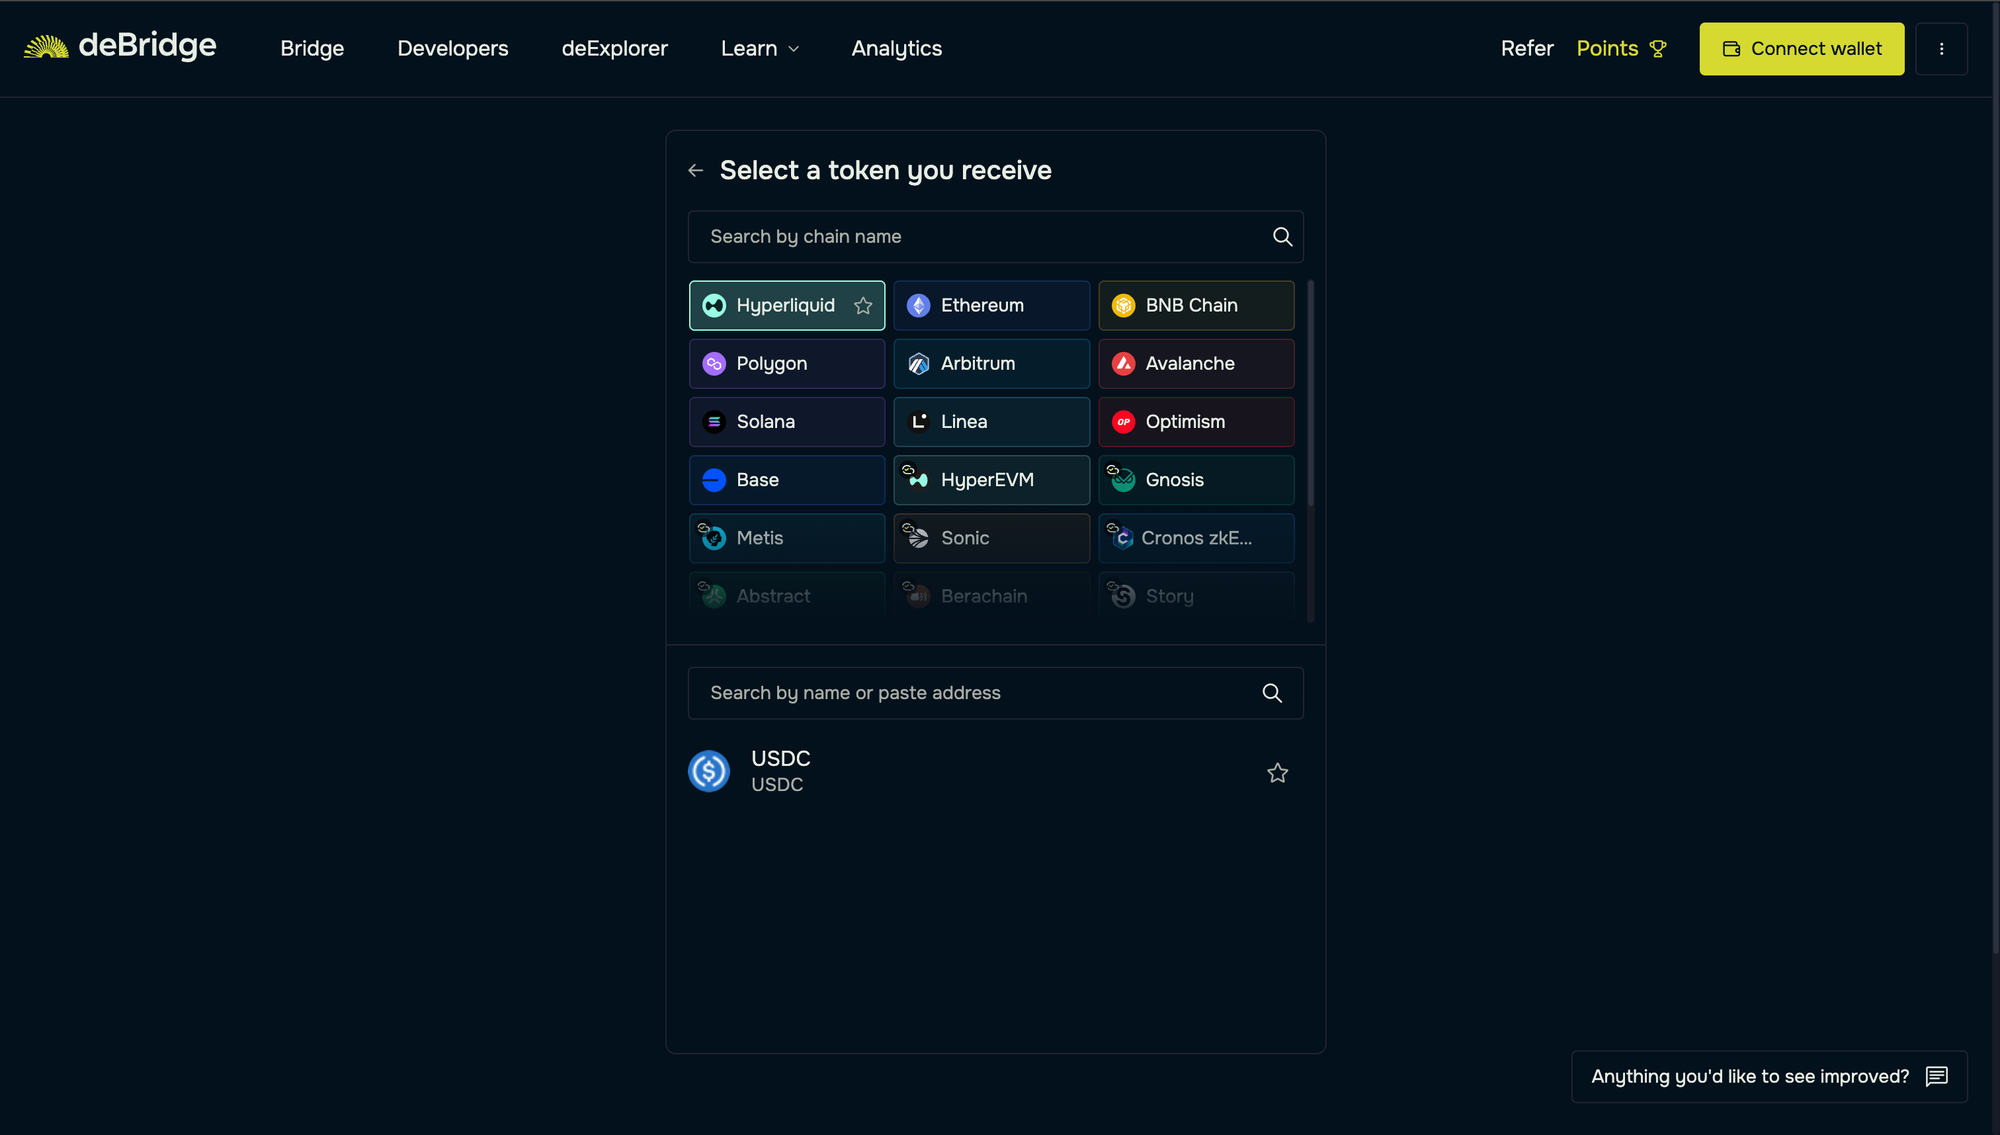The image size is (2000, 1135).
Task: Select the Cronos zkEVM chain
Action: tap(1195, 538)
